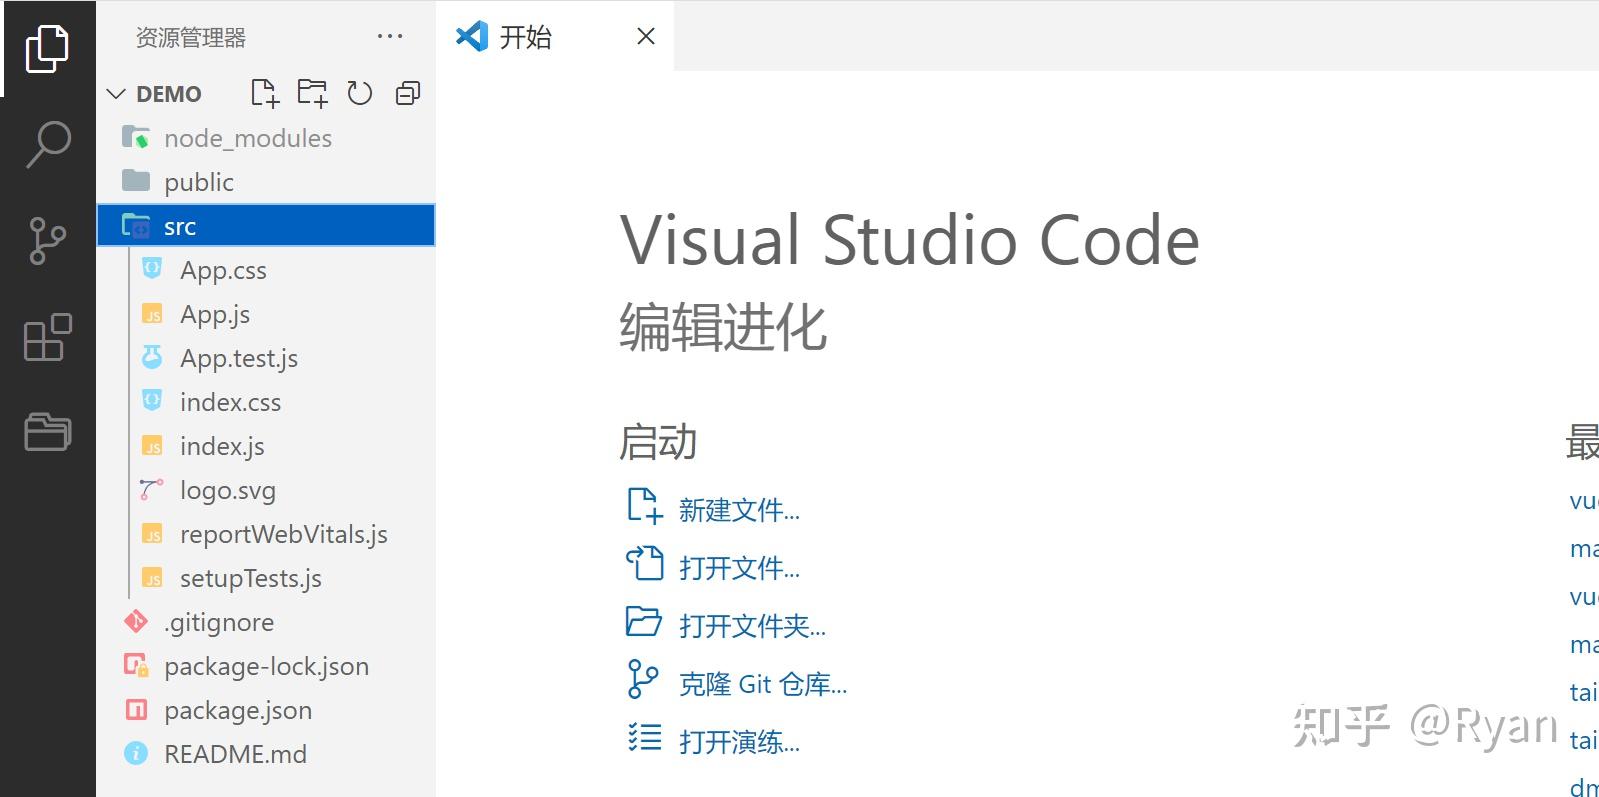Image resolution: width=1599 pixels, height=797 pixels.
Task: Click the git branch icon beside 克隆 Git
Action: click(642, 679)
